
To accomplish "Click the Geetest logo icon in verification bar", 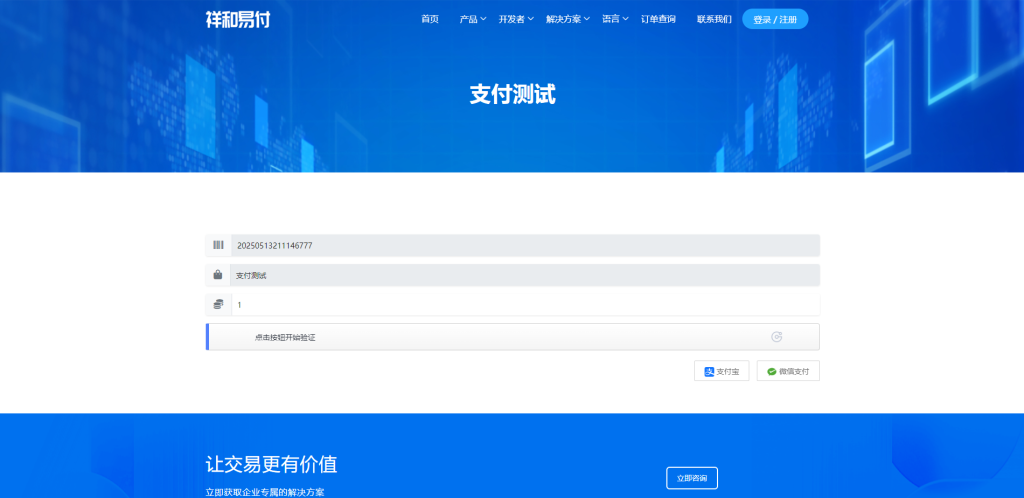I will pos(776,337).
